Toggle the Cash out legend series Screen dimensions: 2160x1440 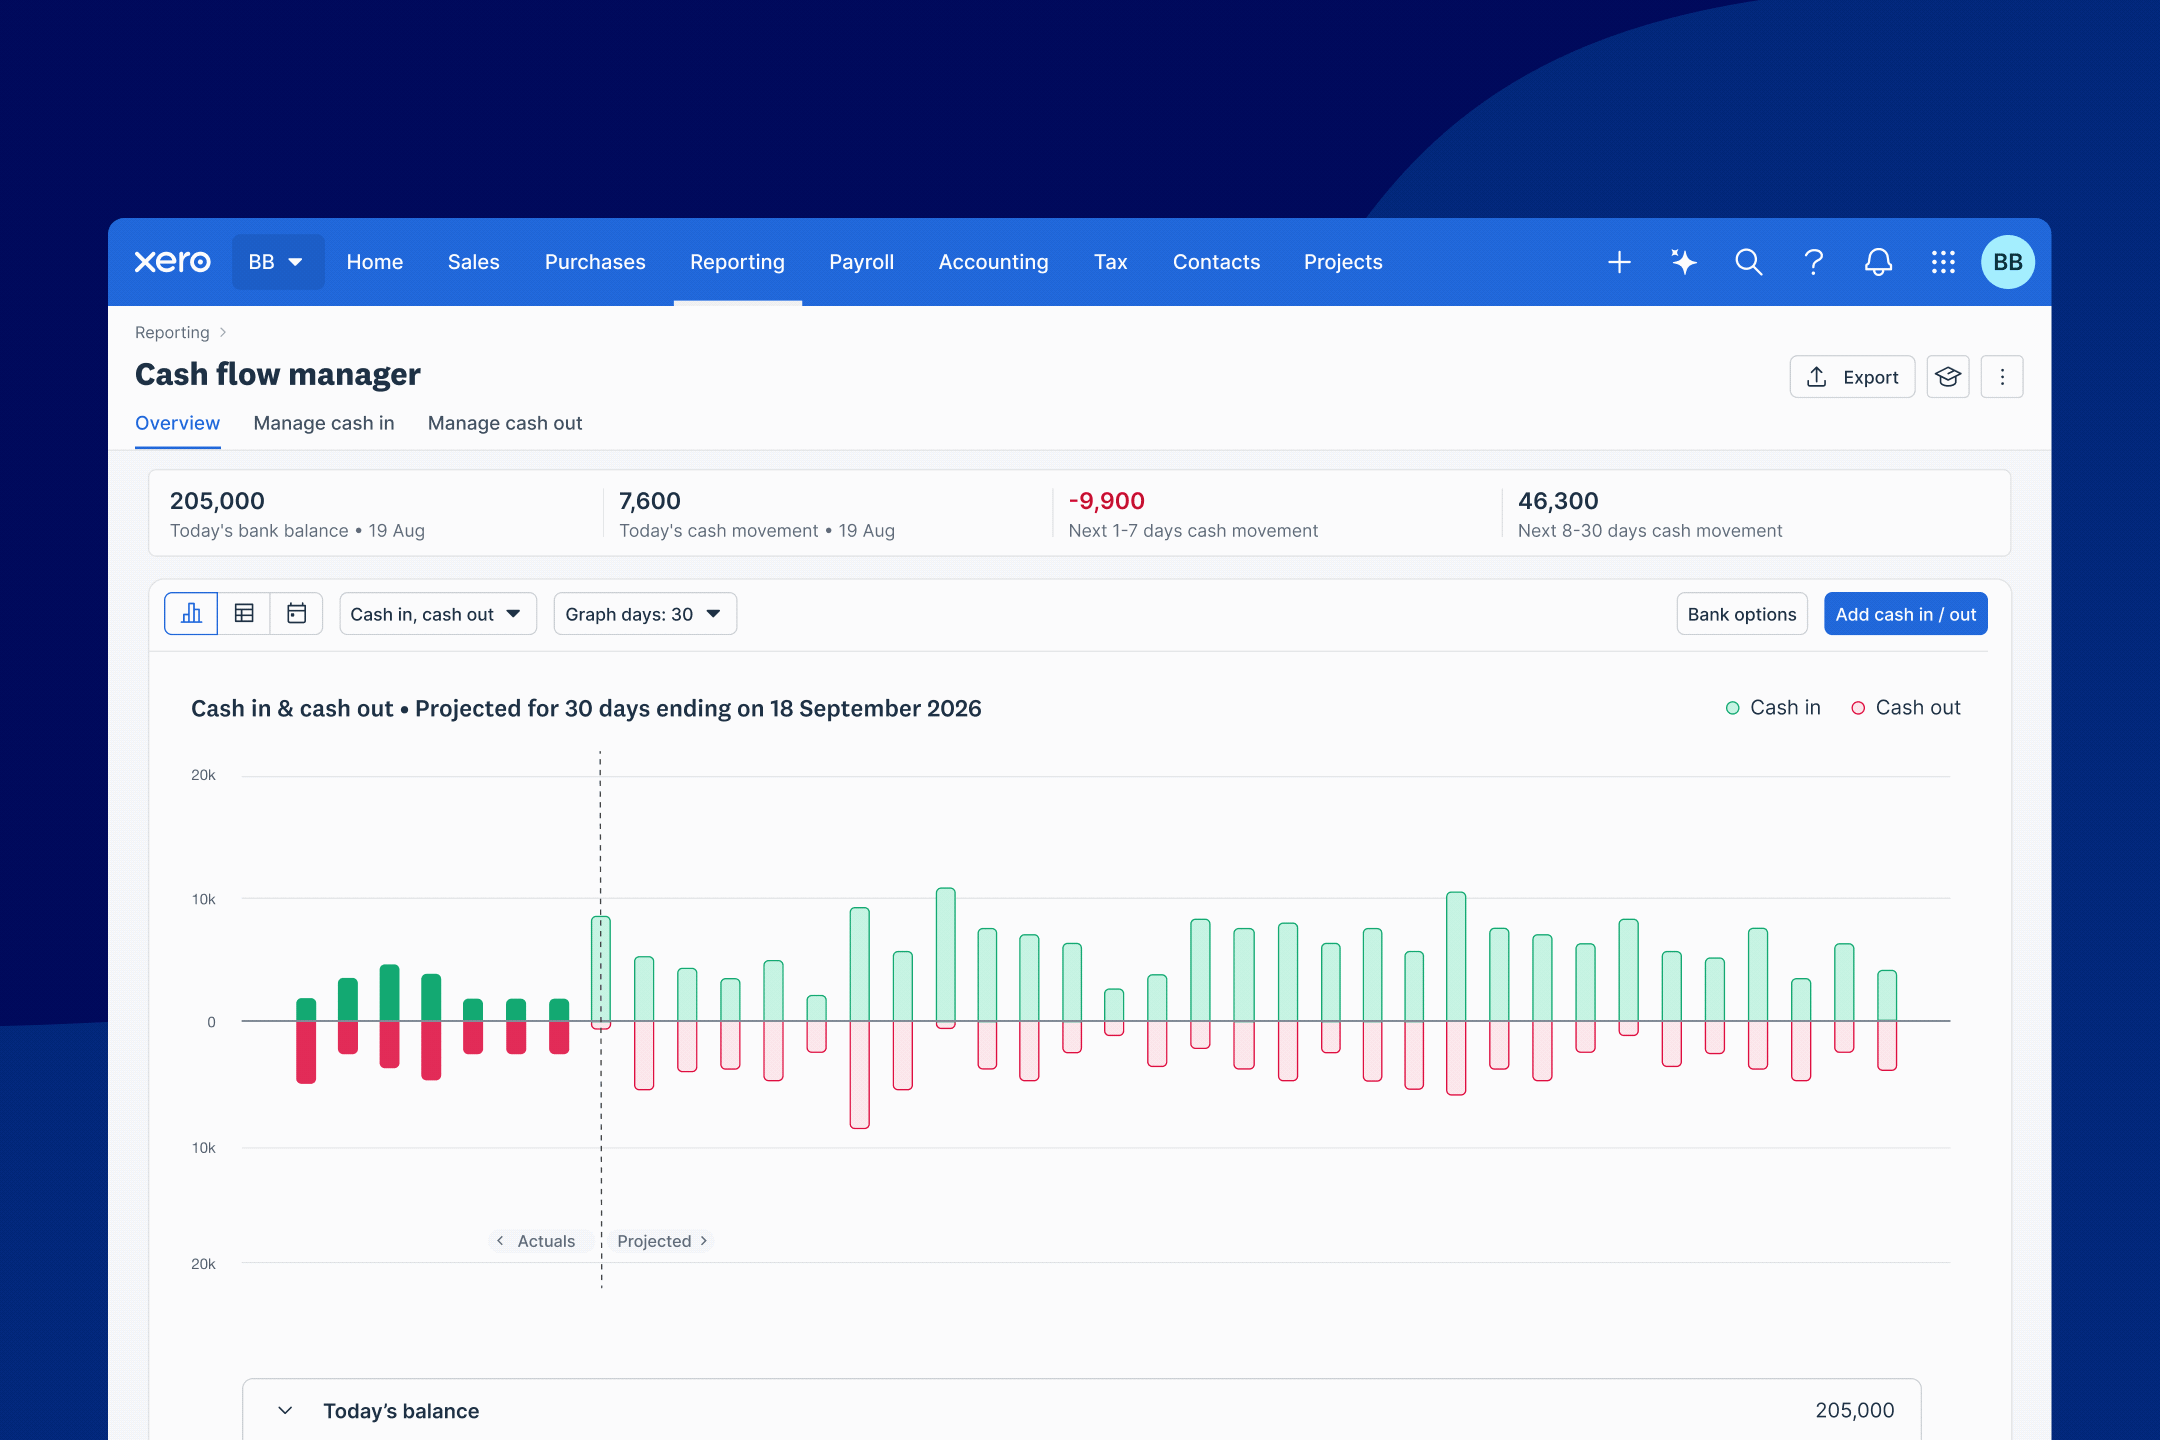[x=1905, y=708]
